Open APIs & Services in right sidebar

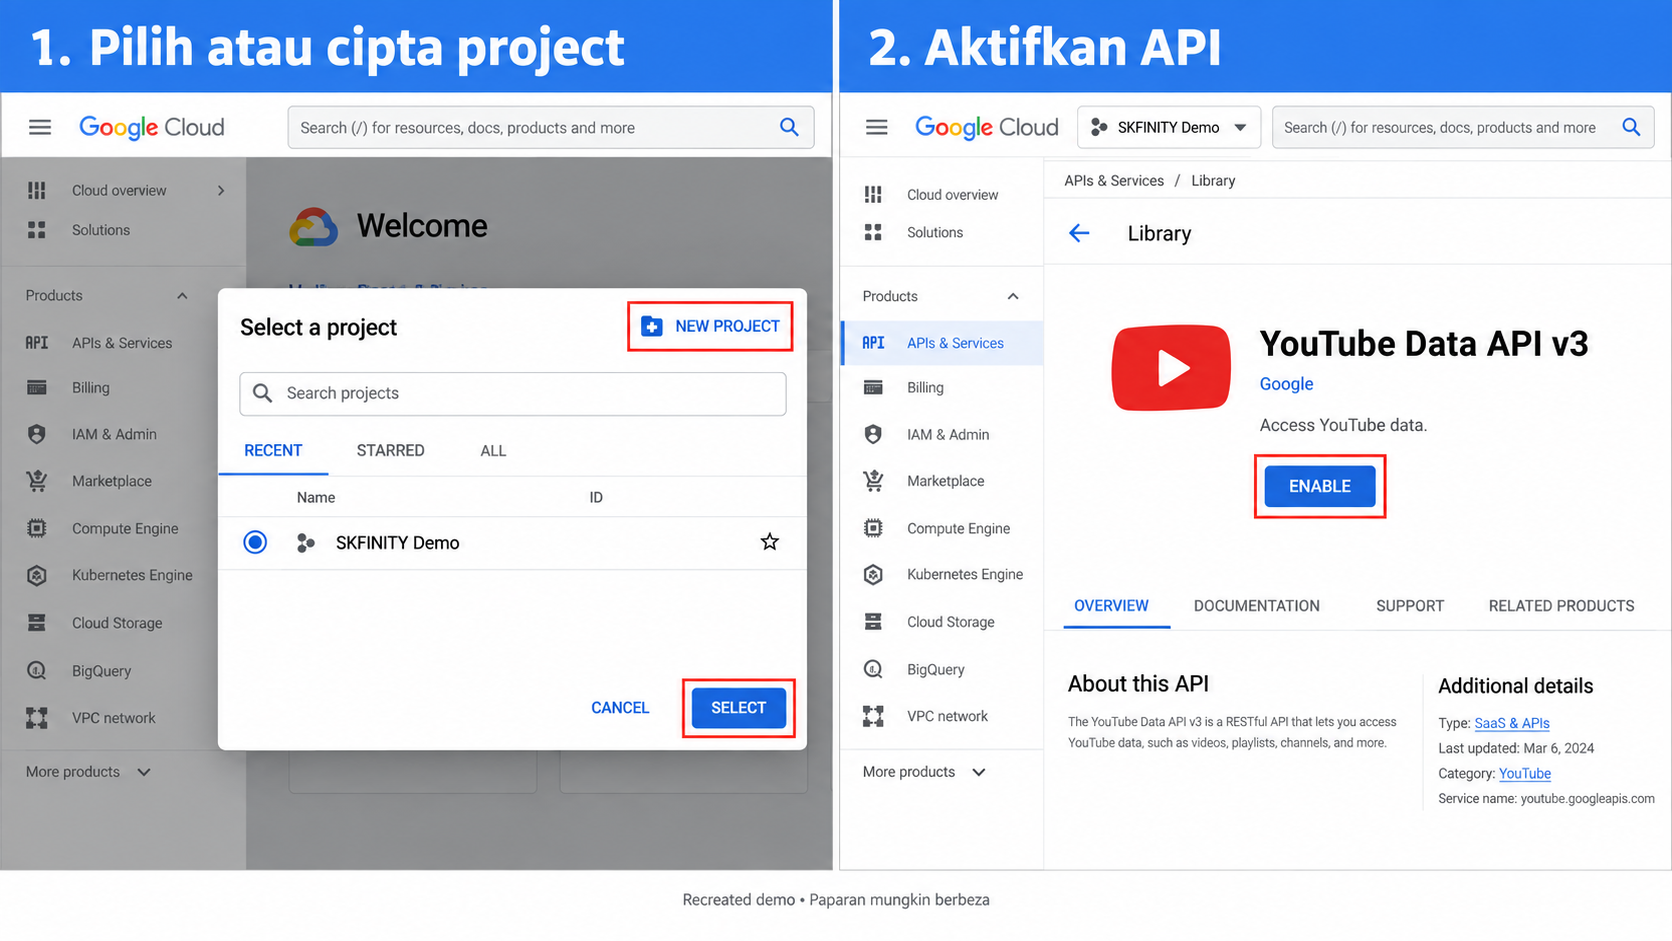pyautogui.click(x=942, y=343)
